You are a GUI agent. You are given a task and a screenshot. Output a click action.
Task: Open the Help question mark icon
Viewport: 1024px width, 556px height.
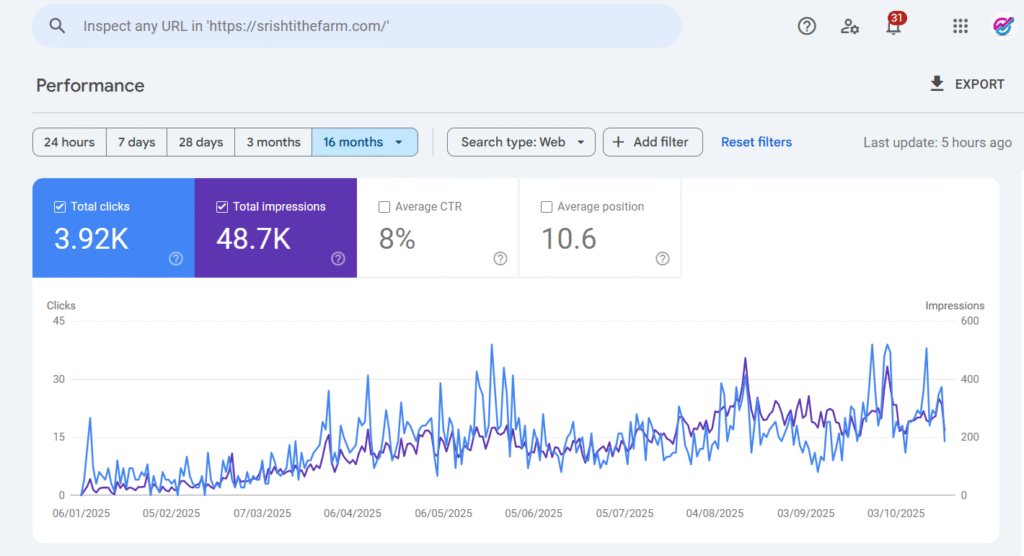click(x=807, y=26)
